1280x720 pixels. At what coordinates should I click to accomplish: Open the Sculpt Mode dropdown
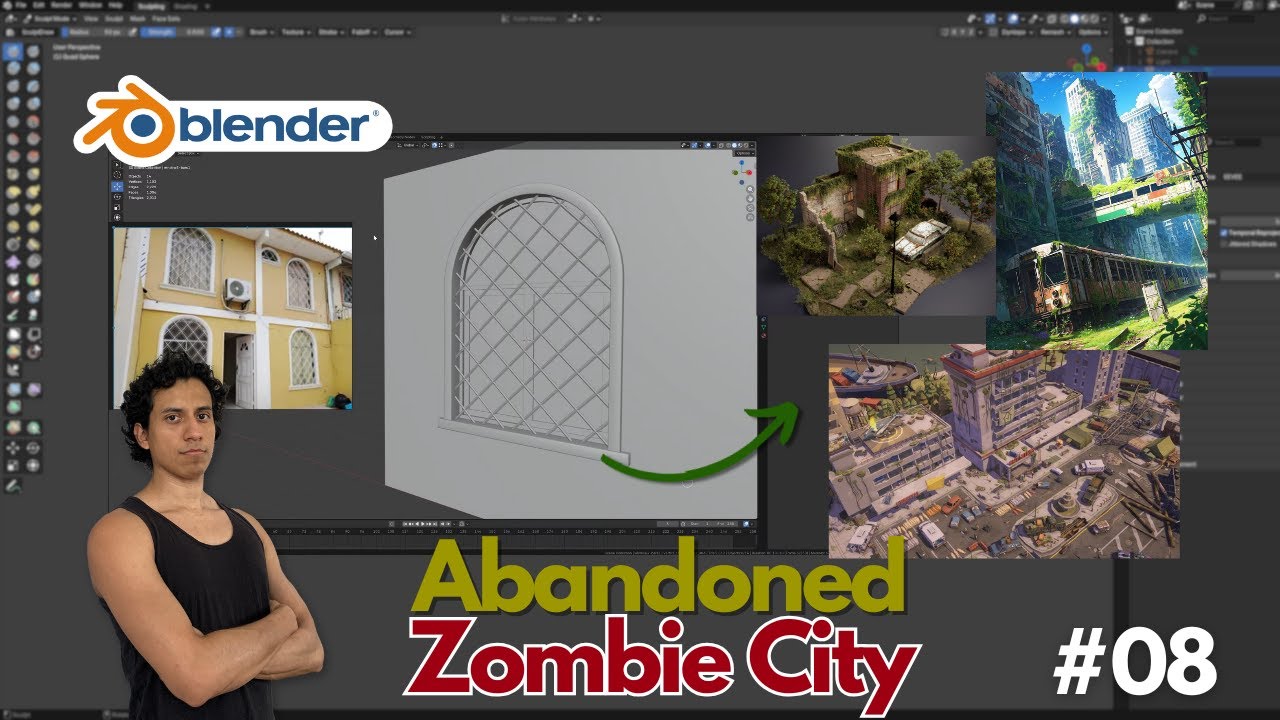tap(50, 19)
